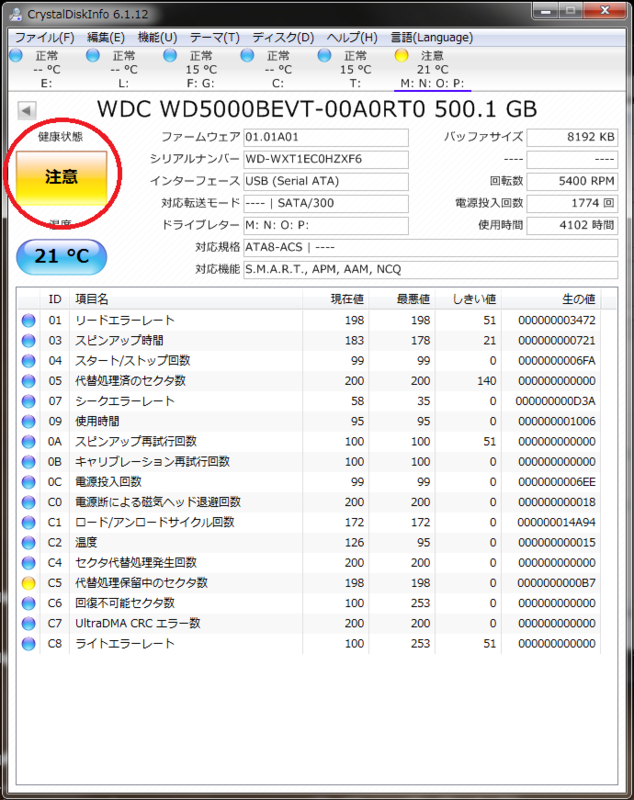This screenshot has height=800, width=634.
Task: Select the L: drive status icon
Action: click(x=93, y=55)
